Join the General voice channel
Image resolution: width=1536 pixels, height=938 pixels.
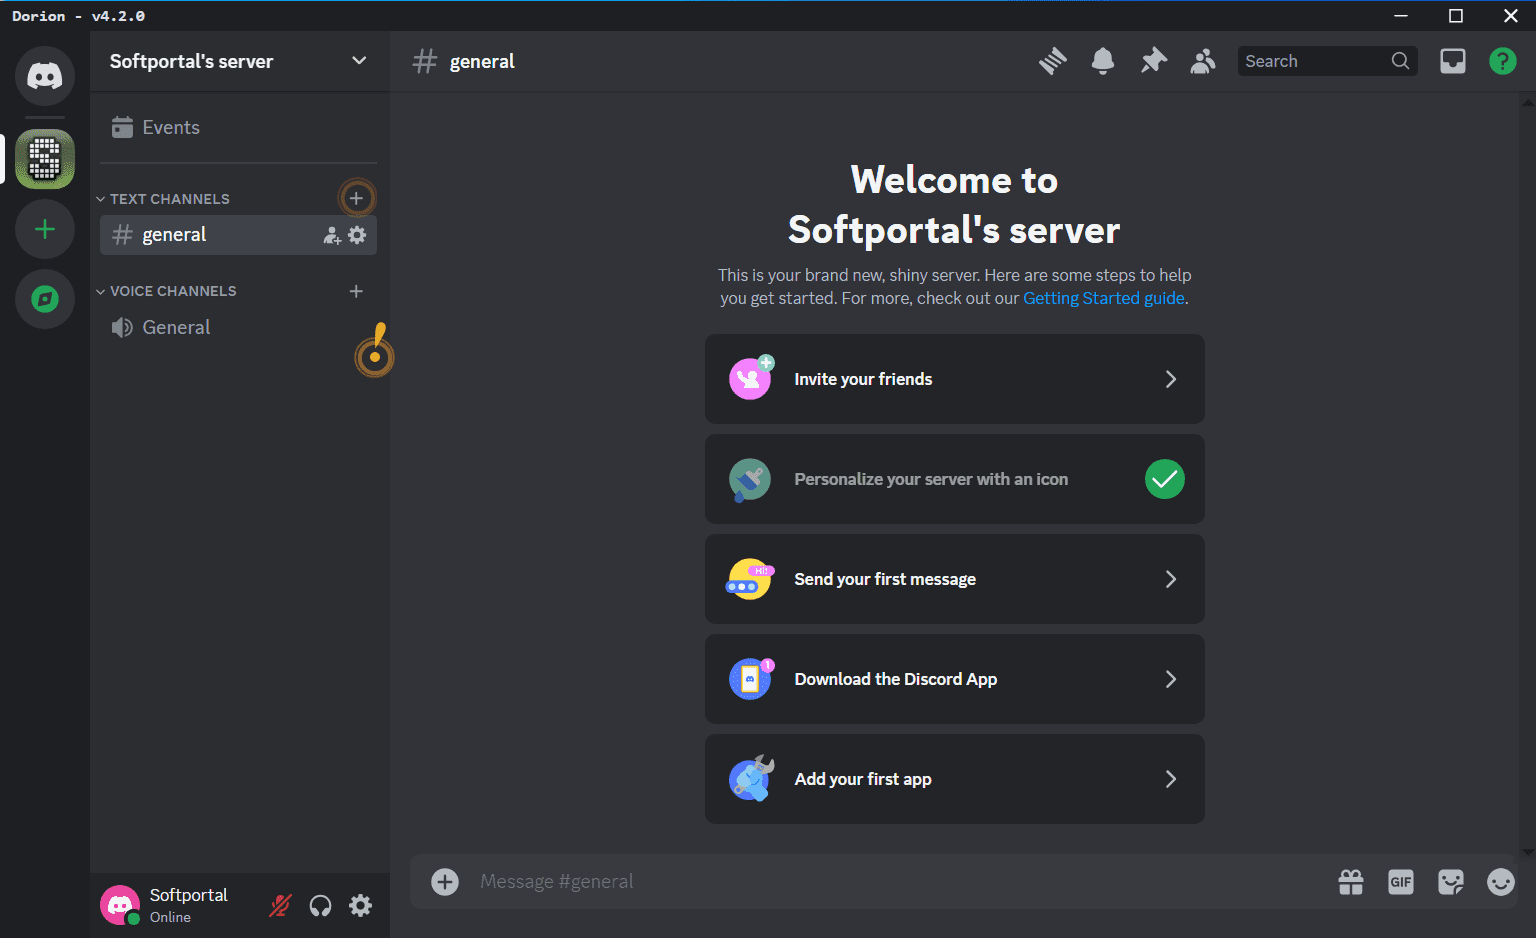238,327
